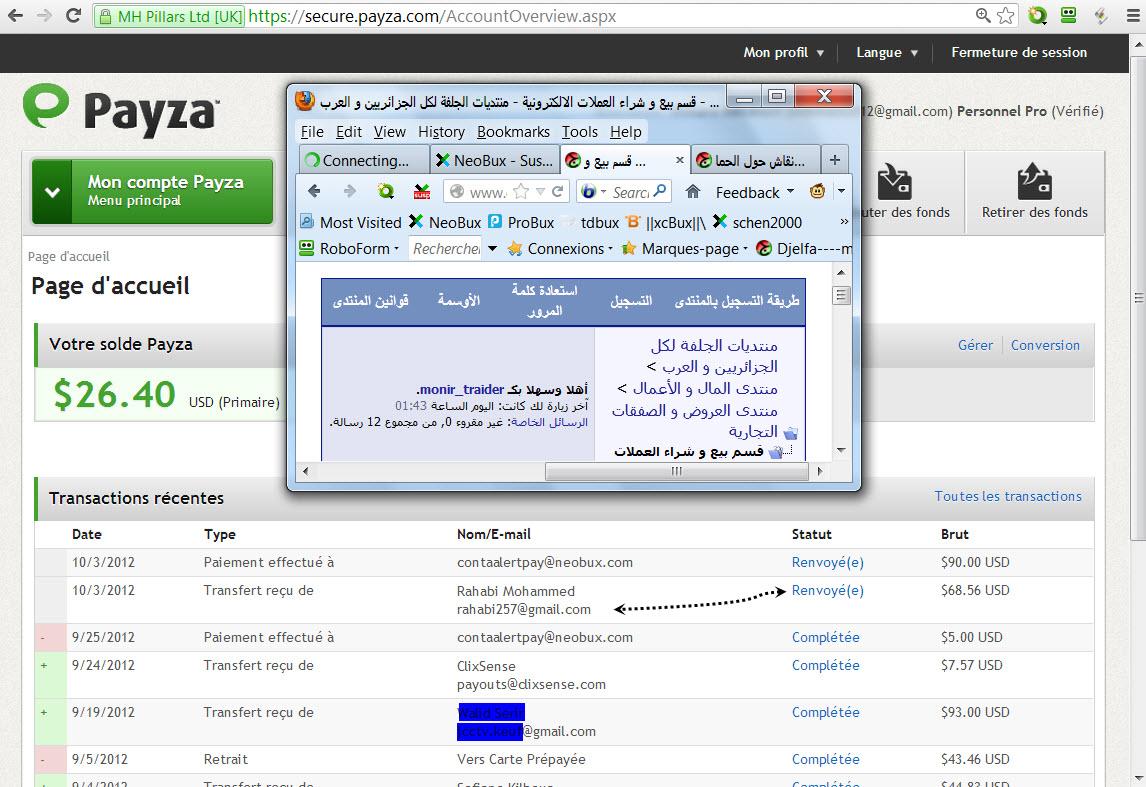Click the Most Visited bookmark in Firefox

(351, 222)
